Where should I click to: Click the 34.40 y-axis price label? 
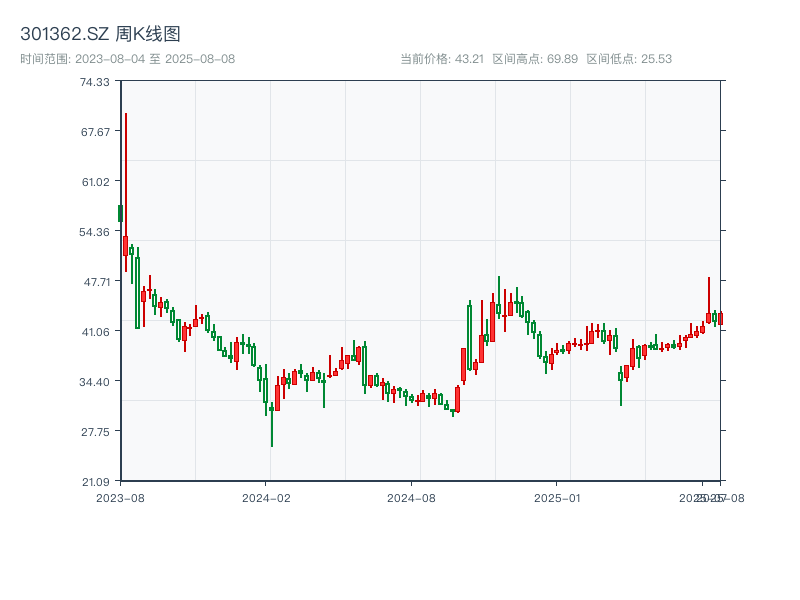tap(96, 382)
